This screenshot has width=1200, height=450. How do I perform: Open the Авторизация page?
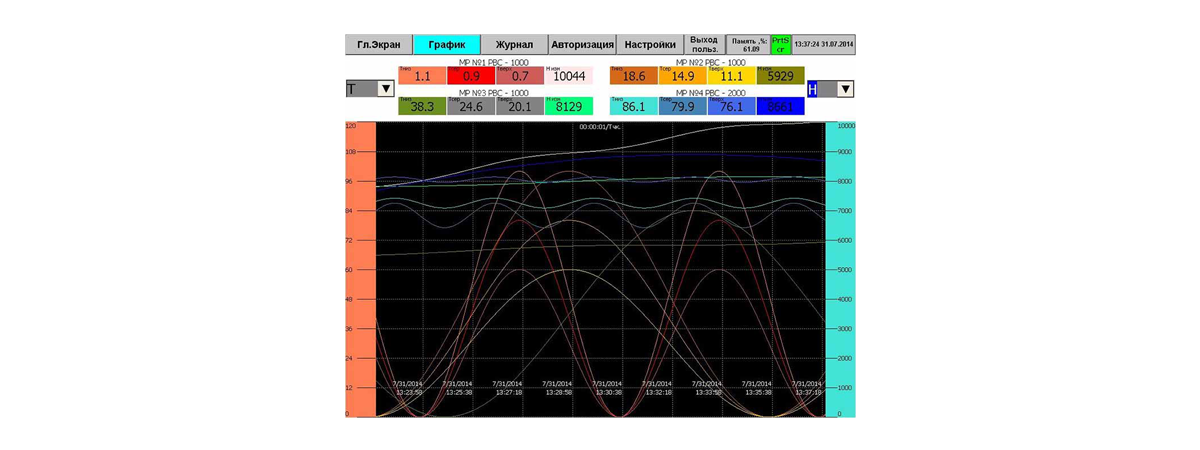(x=582, y=45)
